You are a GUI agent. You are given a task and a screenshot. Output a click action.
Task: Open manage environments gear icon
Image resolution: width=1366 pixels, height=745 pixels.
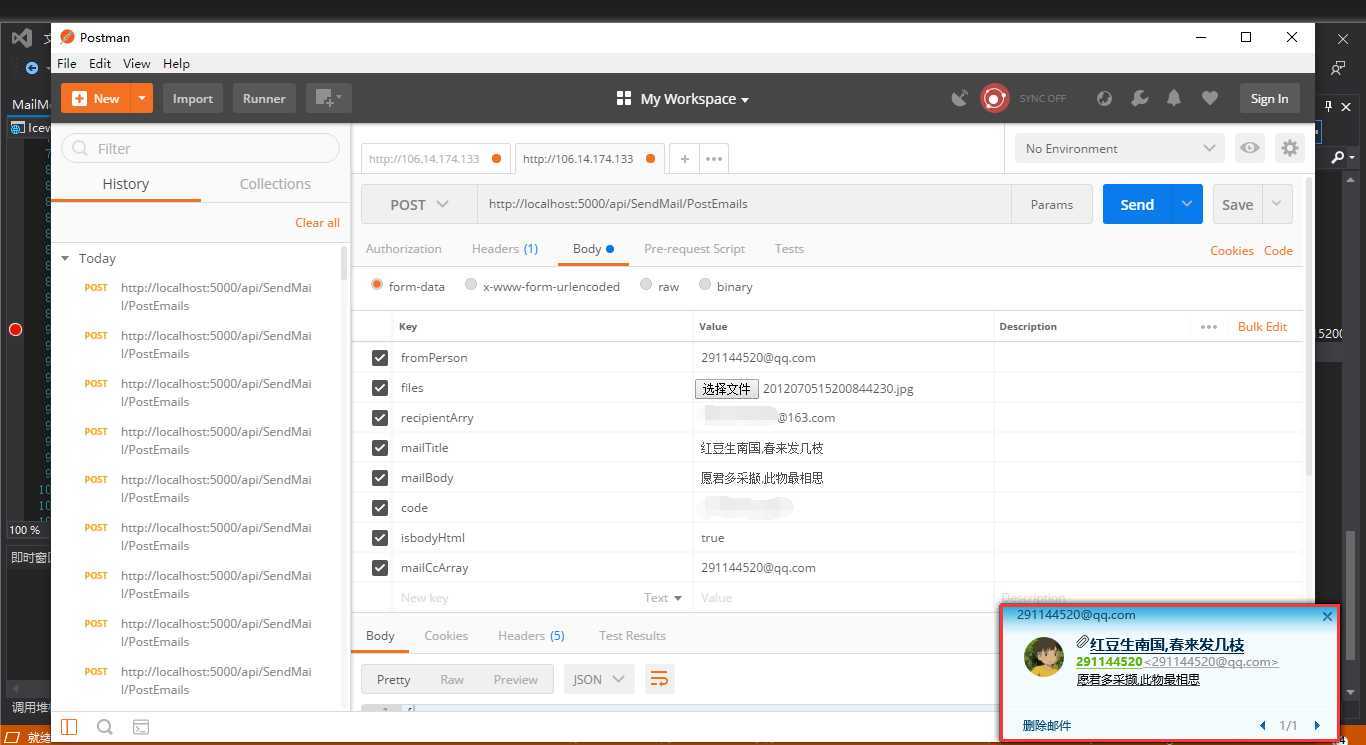1290,148
